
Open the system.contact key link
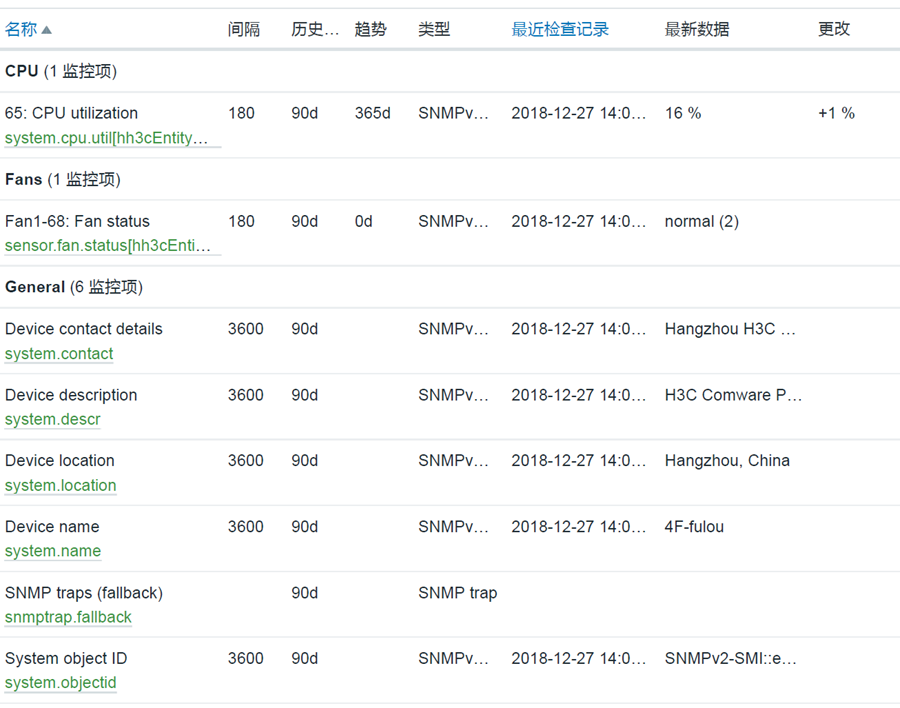tap(59, 354)
